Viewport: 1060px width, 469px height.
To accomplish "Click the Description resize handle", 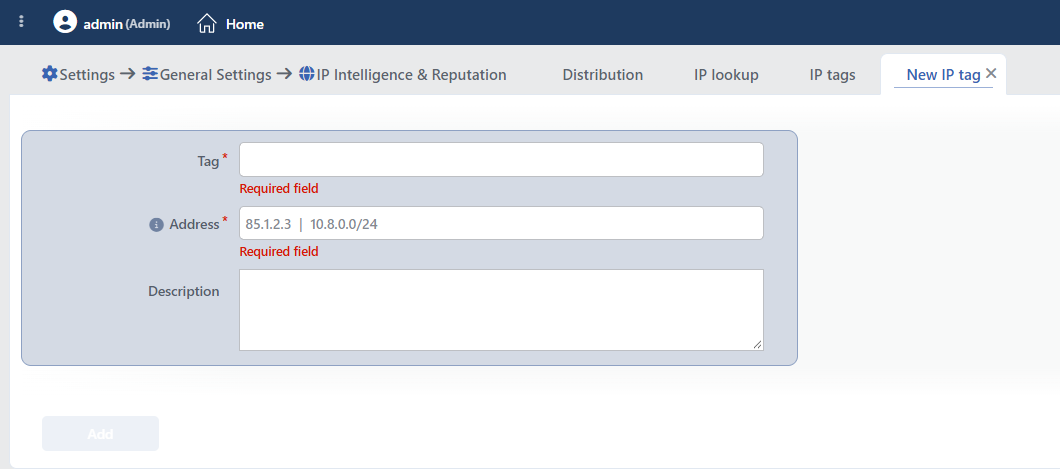I will pyautogui.click(x=757, y=345).
